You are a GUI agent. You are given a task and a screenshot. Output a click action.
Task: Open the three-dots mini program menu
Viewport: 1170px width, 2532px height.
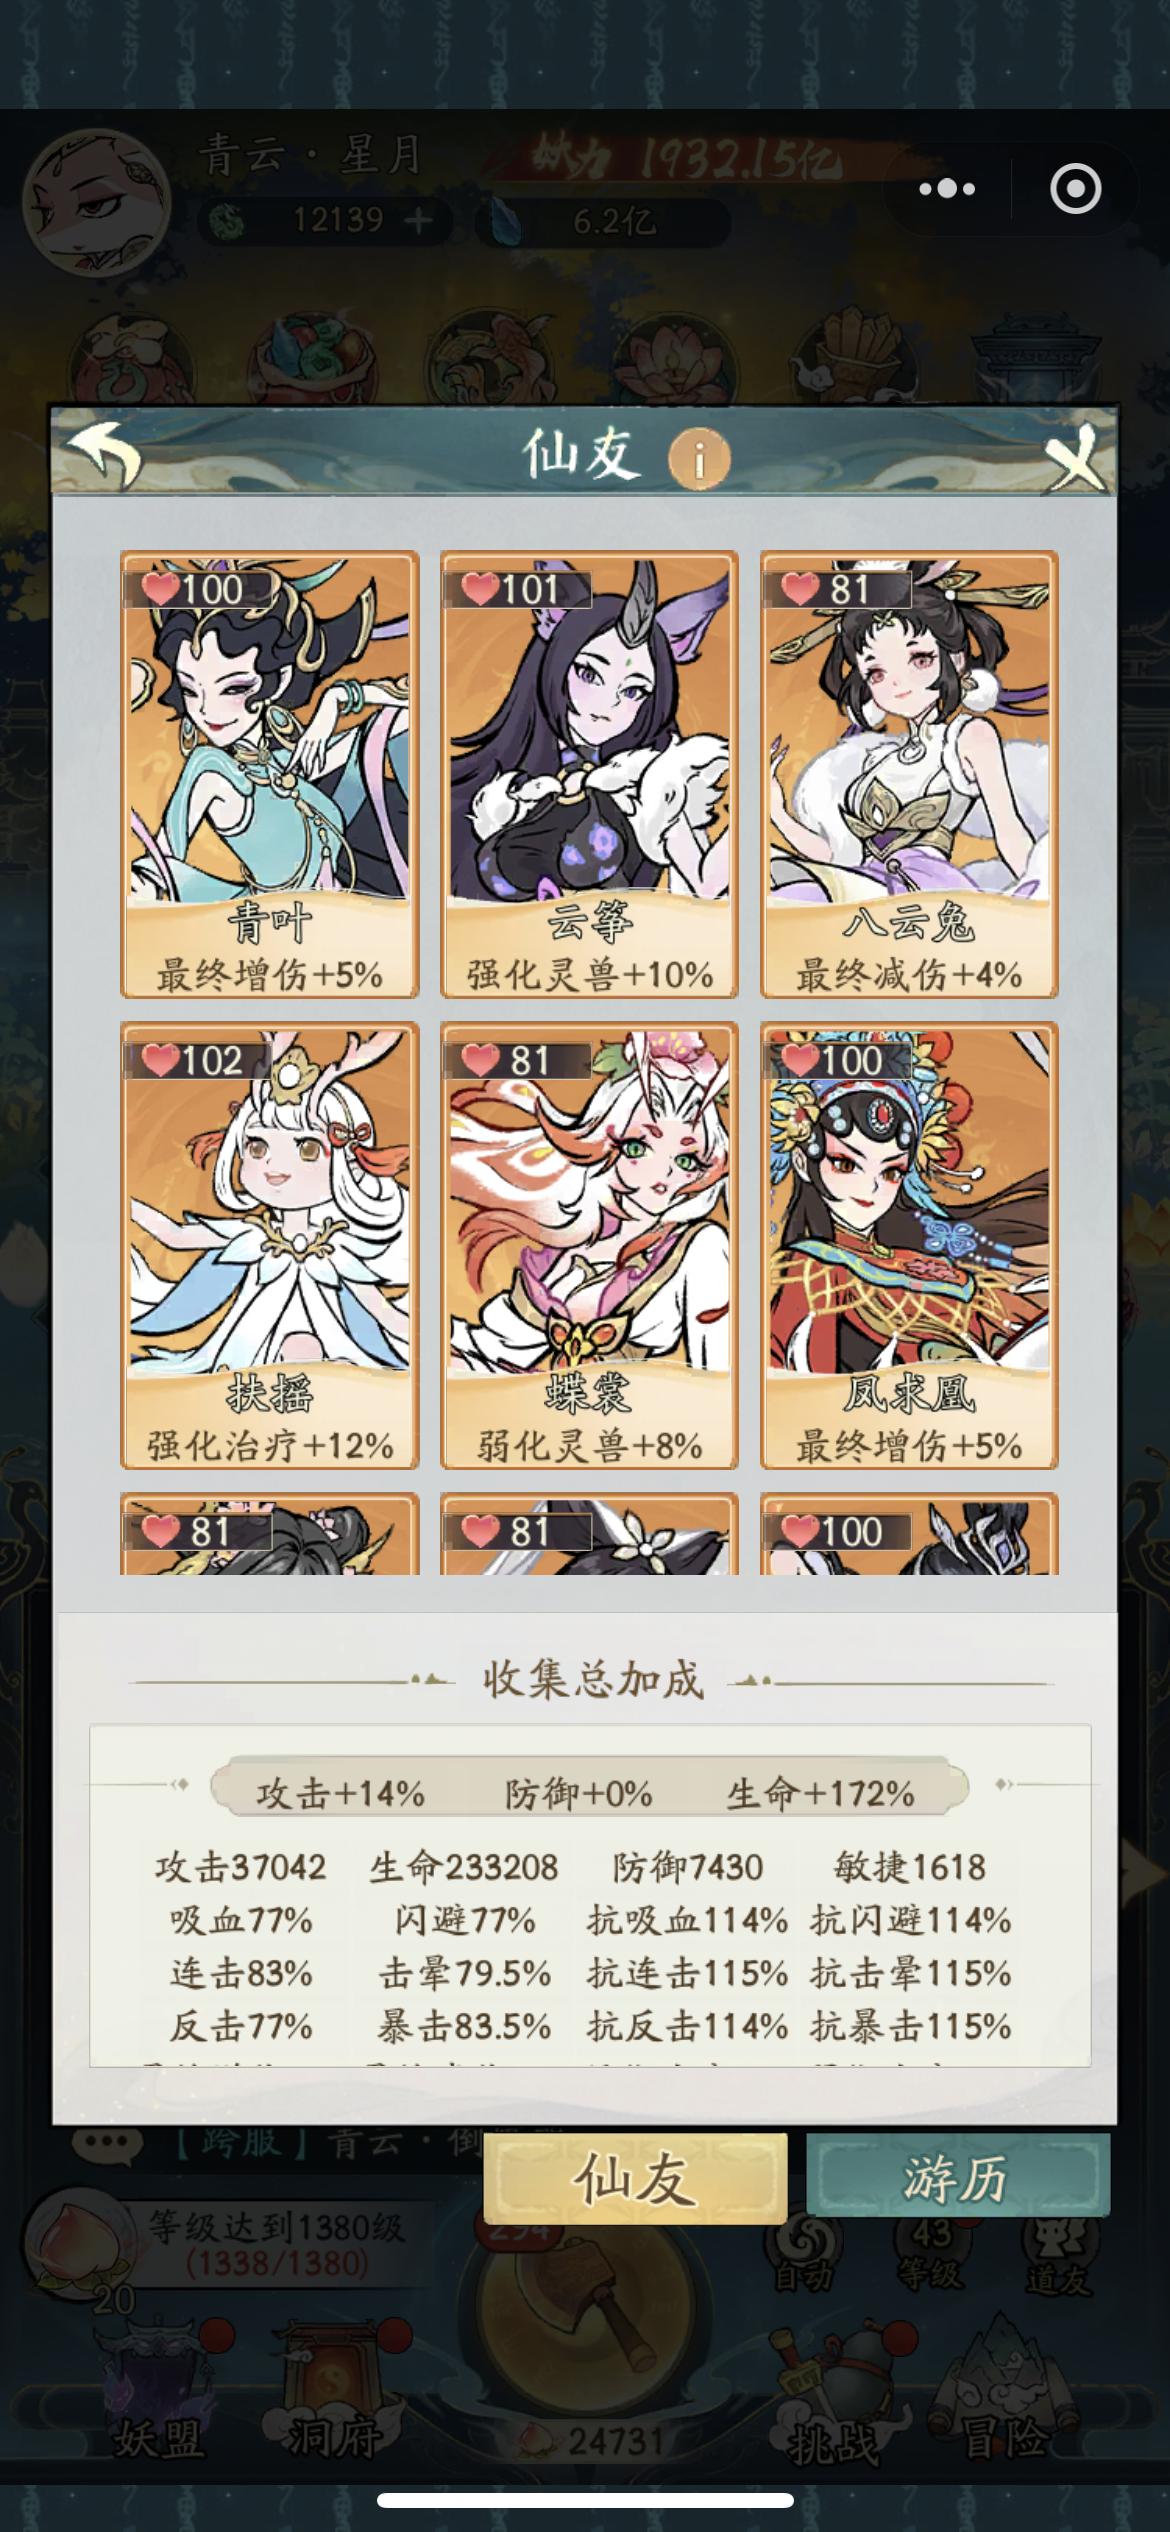pyautogui.click(x=946, y=188)
